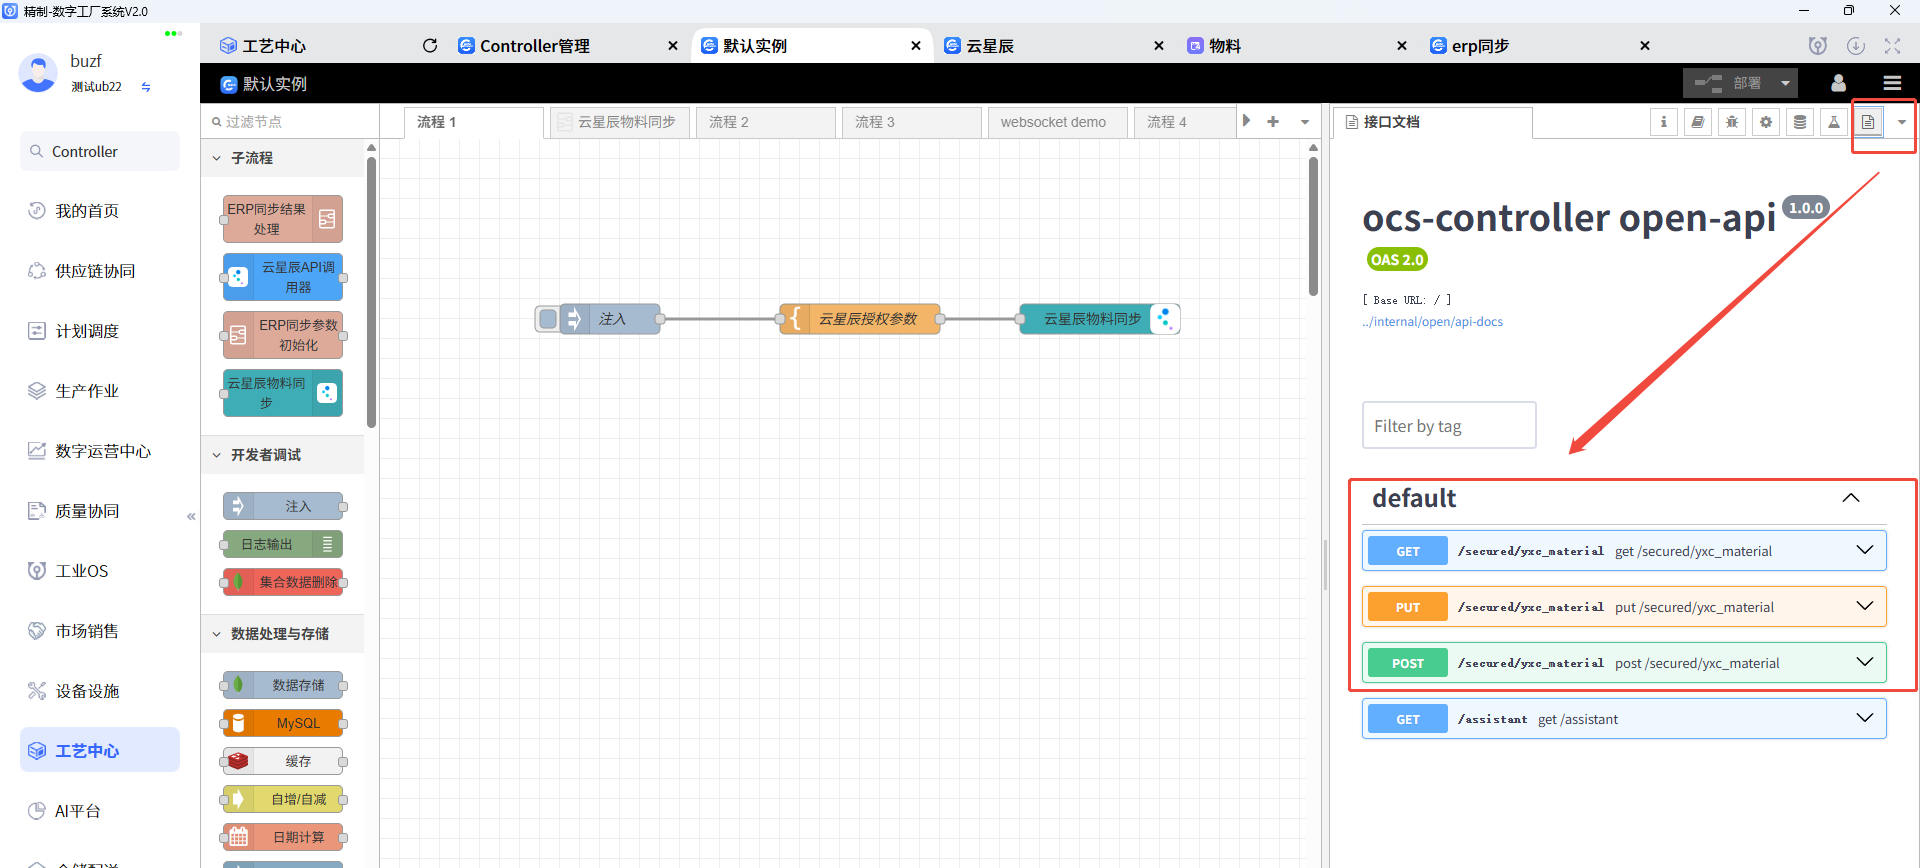The image size is (1920, 868).
Task: Click the add flow plus button
Action: pyautogui.click(x=1273, y=122)
